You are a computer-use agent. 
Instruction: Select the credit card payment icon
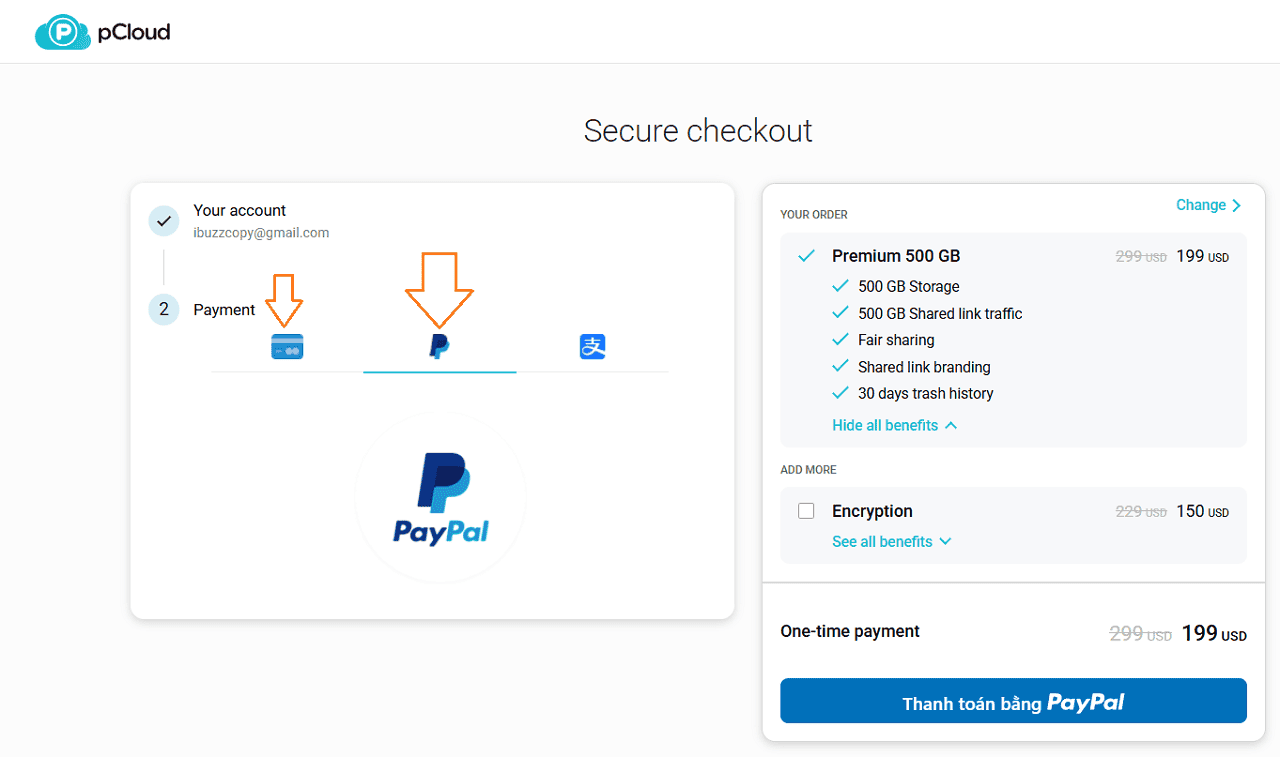point(287,347)
